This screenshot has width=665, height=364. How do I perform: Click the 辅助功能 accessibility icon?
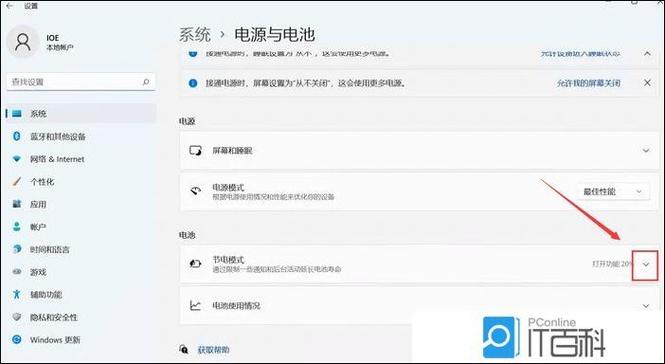tap(17, 294)
